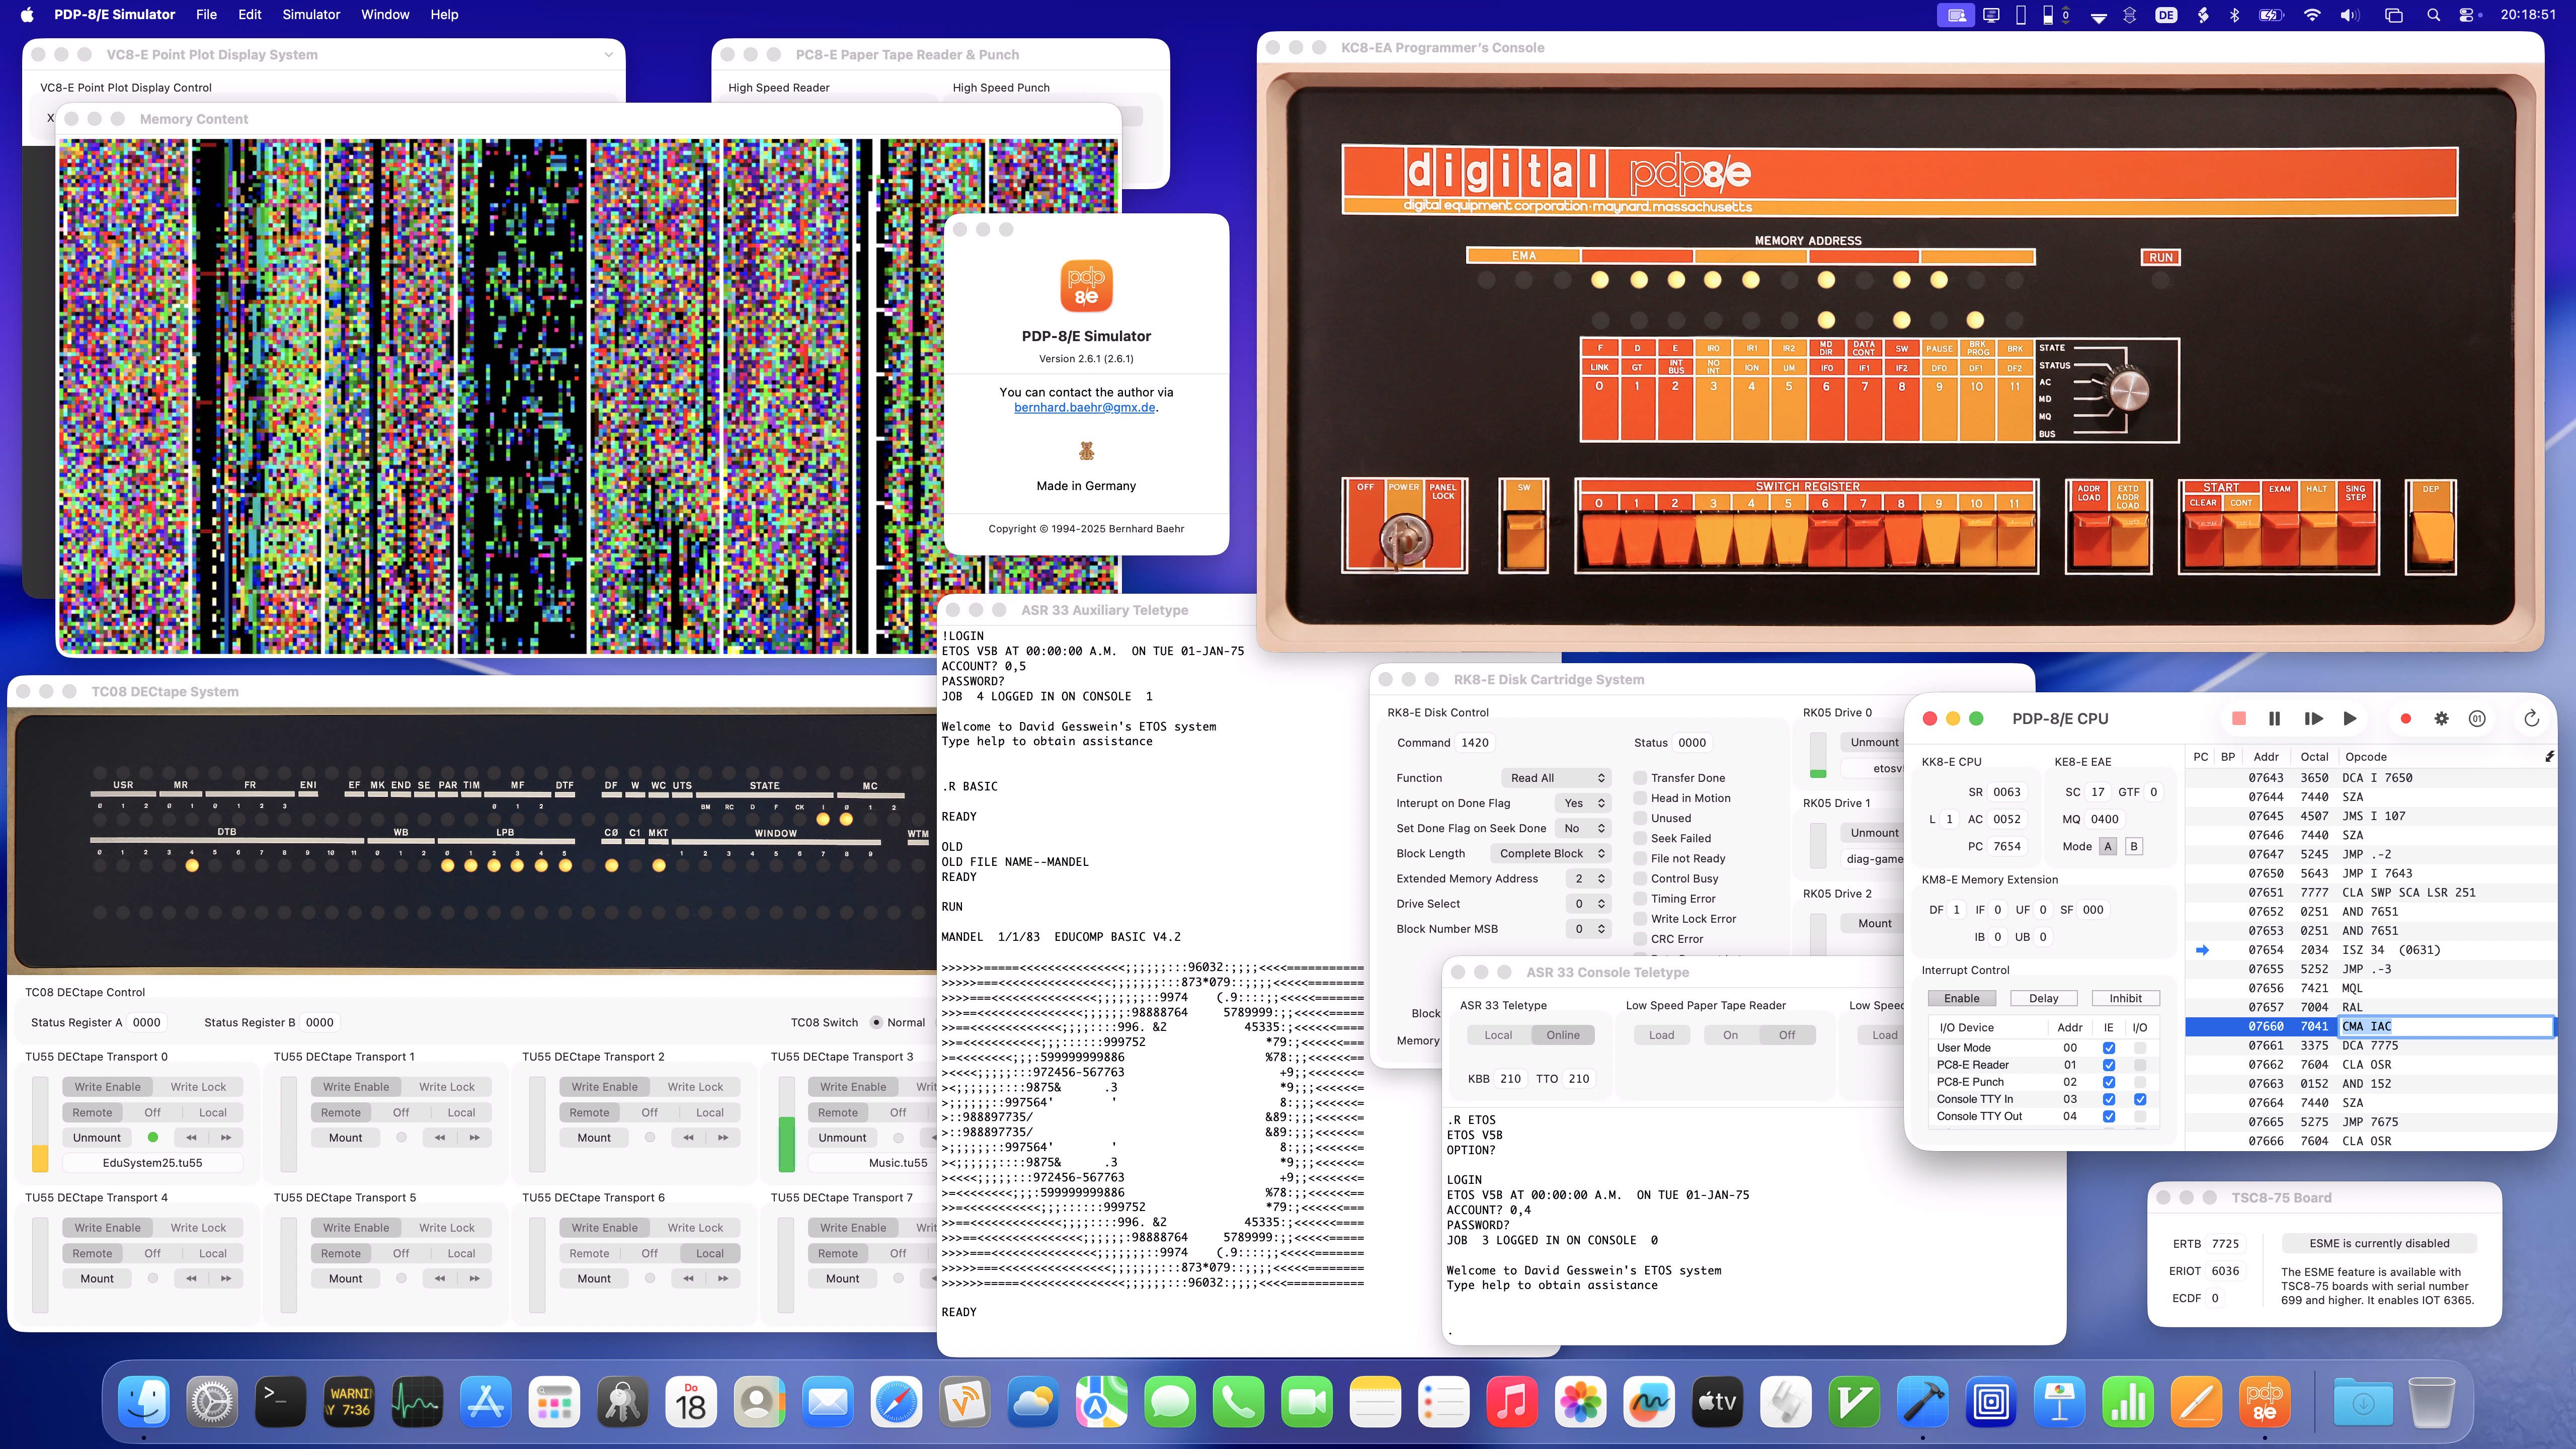Image resolution: width=2576 pixels, height=1449 pixels.
Task: Click the bernhard.baehr@gmx.de email link
Action: tap(1084, 407)
